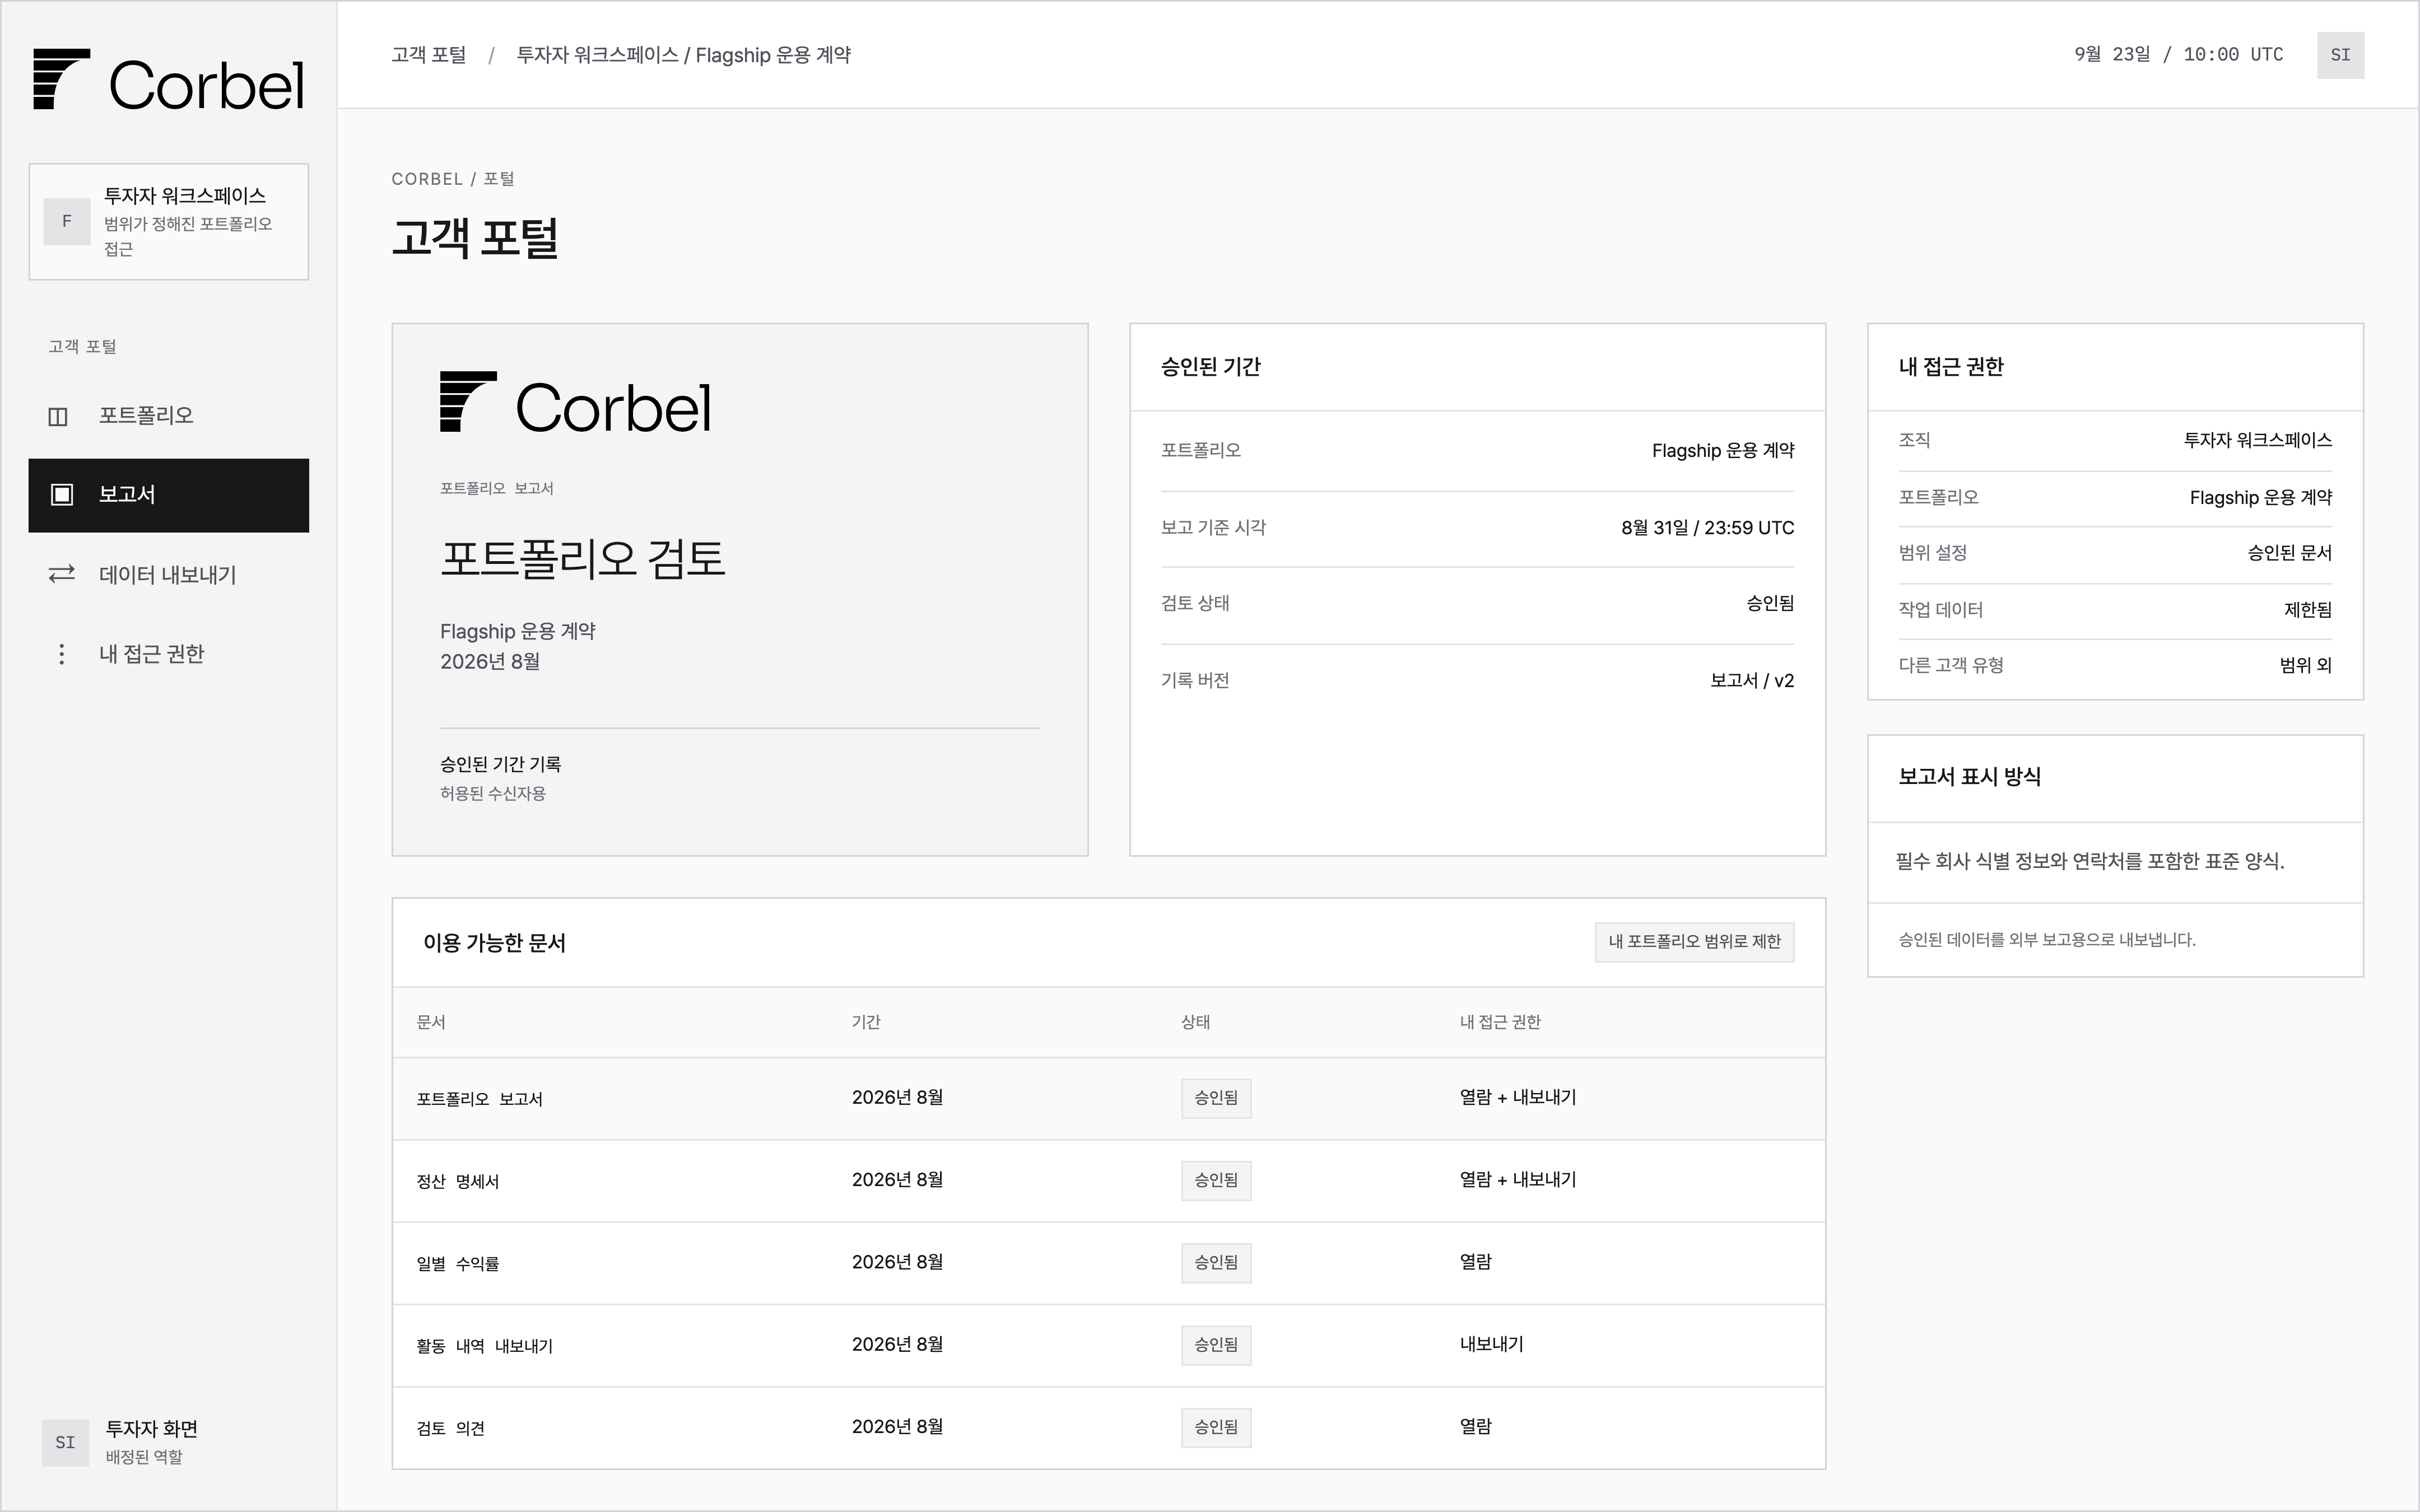2420x1512 pixels.
Task: Click the 범위 외 value in 내 접근 권한 panel
Action: click(2305, 665)
